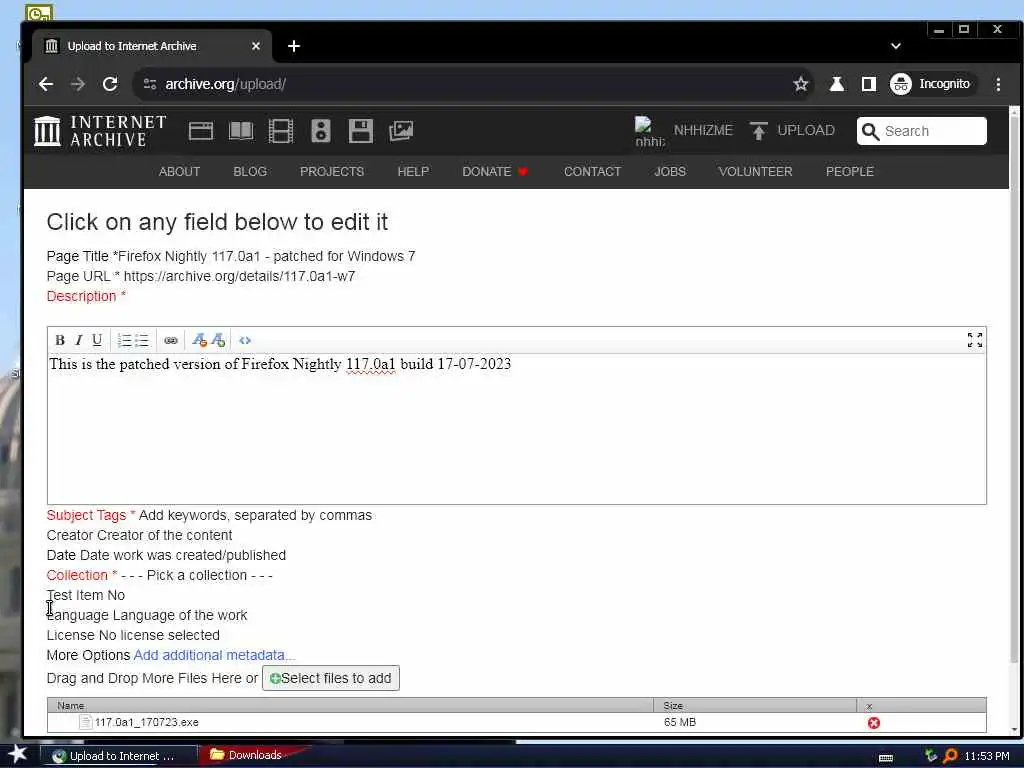1024x768 pixels.
Task: Decrease font size in editor toolbar
Action: pos(199,340)
